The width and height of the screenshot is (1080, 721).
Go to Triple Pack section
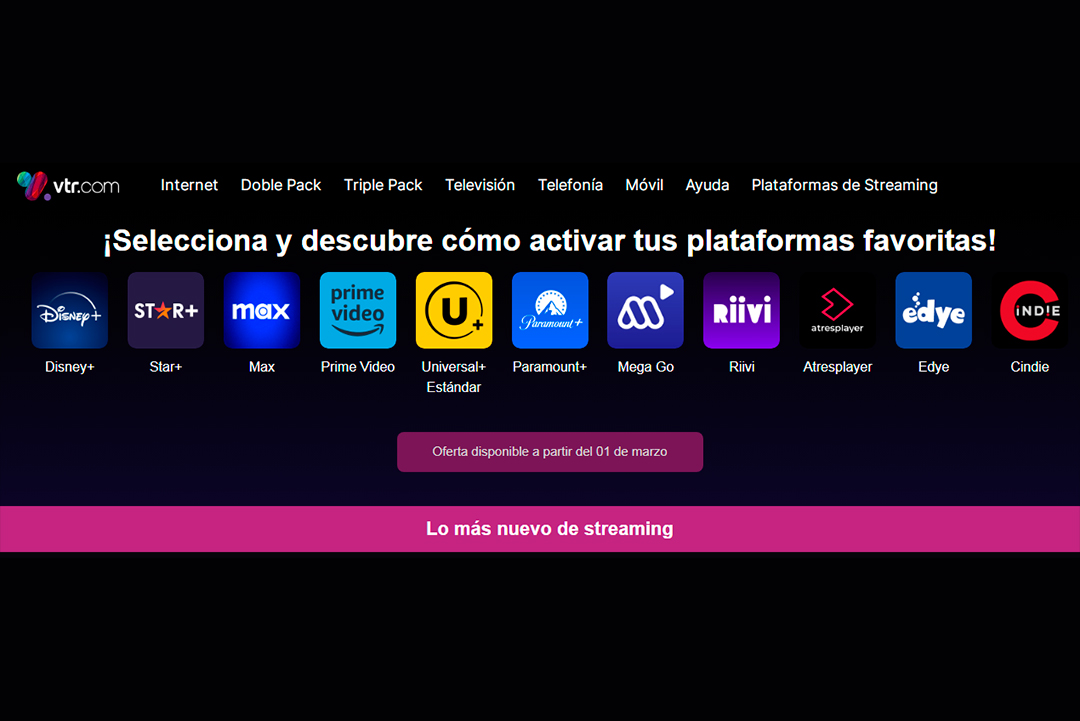point(383,185)
